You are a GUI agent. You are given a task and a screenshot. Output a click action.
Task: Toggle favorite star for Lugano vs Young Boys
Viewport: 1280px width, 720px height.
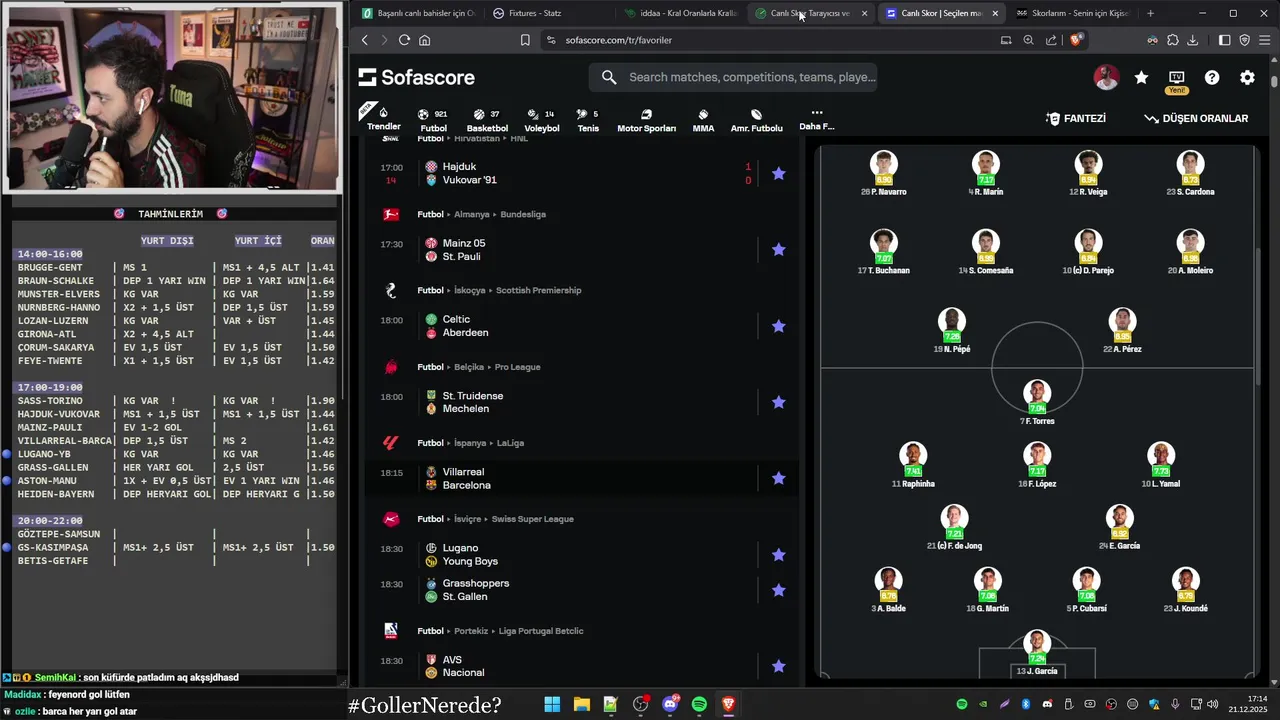779,555
